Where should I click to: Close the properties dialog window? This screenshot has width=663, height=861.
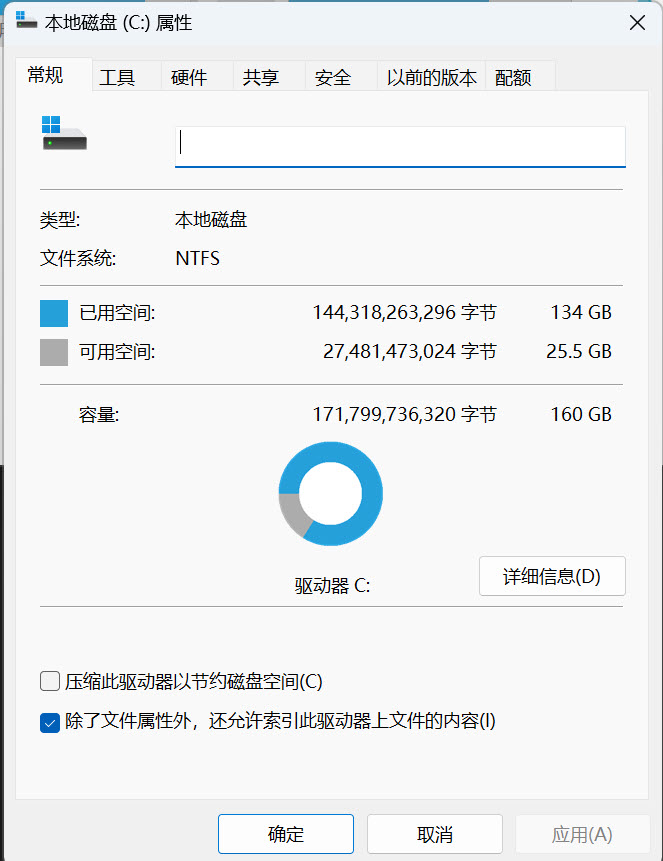[637, 23]
